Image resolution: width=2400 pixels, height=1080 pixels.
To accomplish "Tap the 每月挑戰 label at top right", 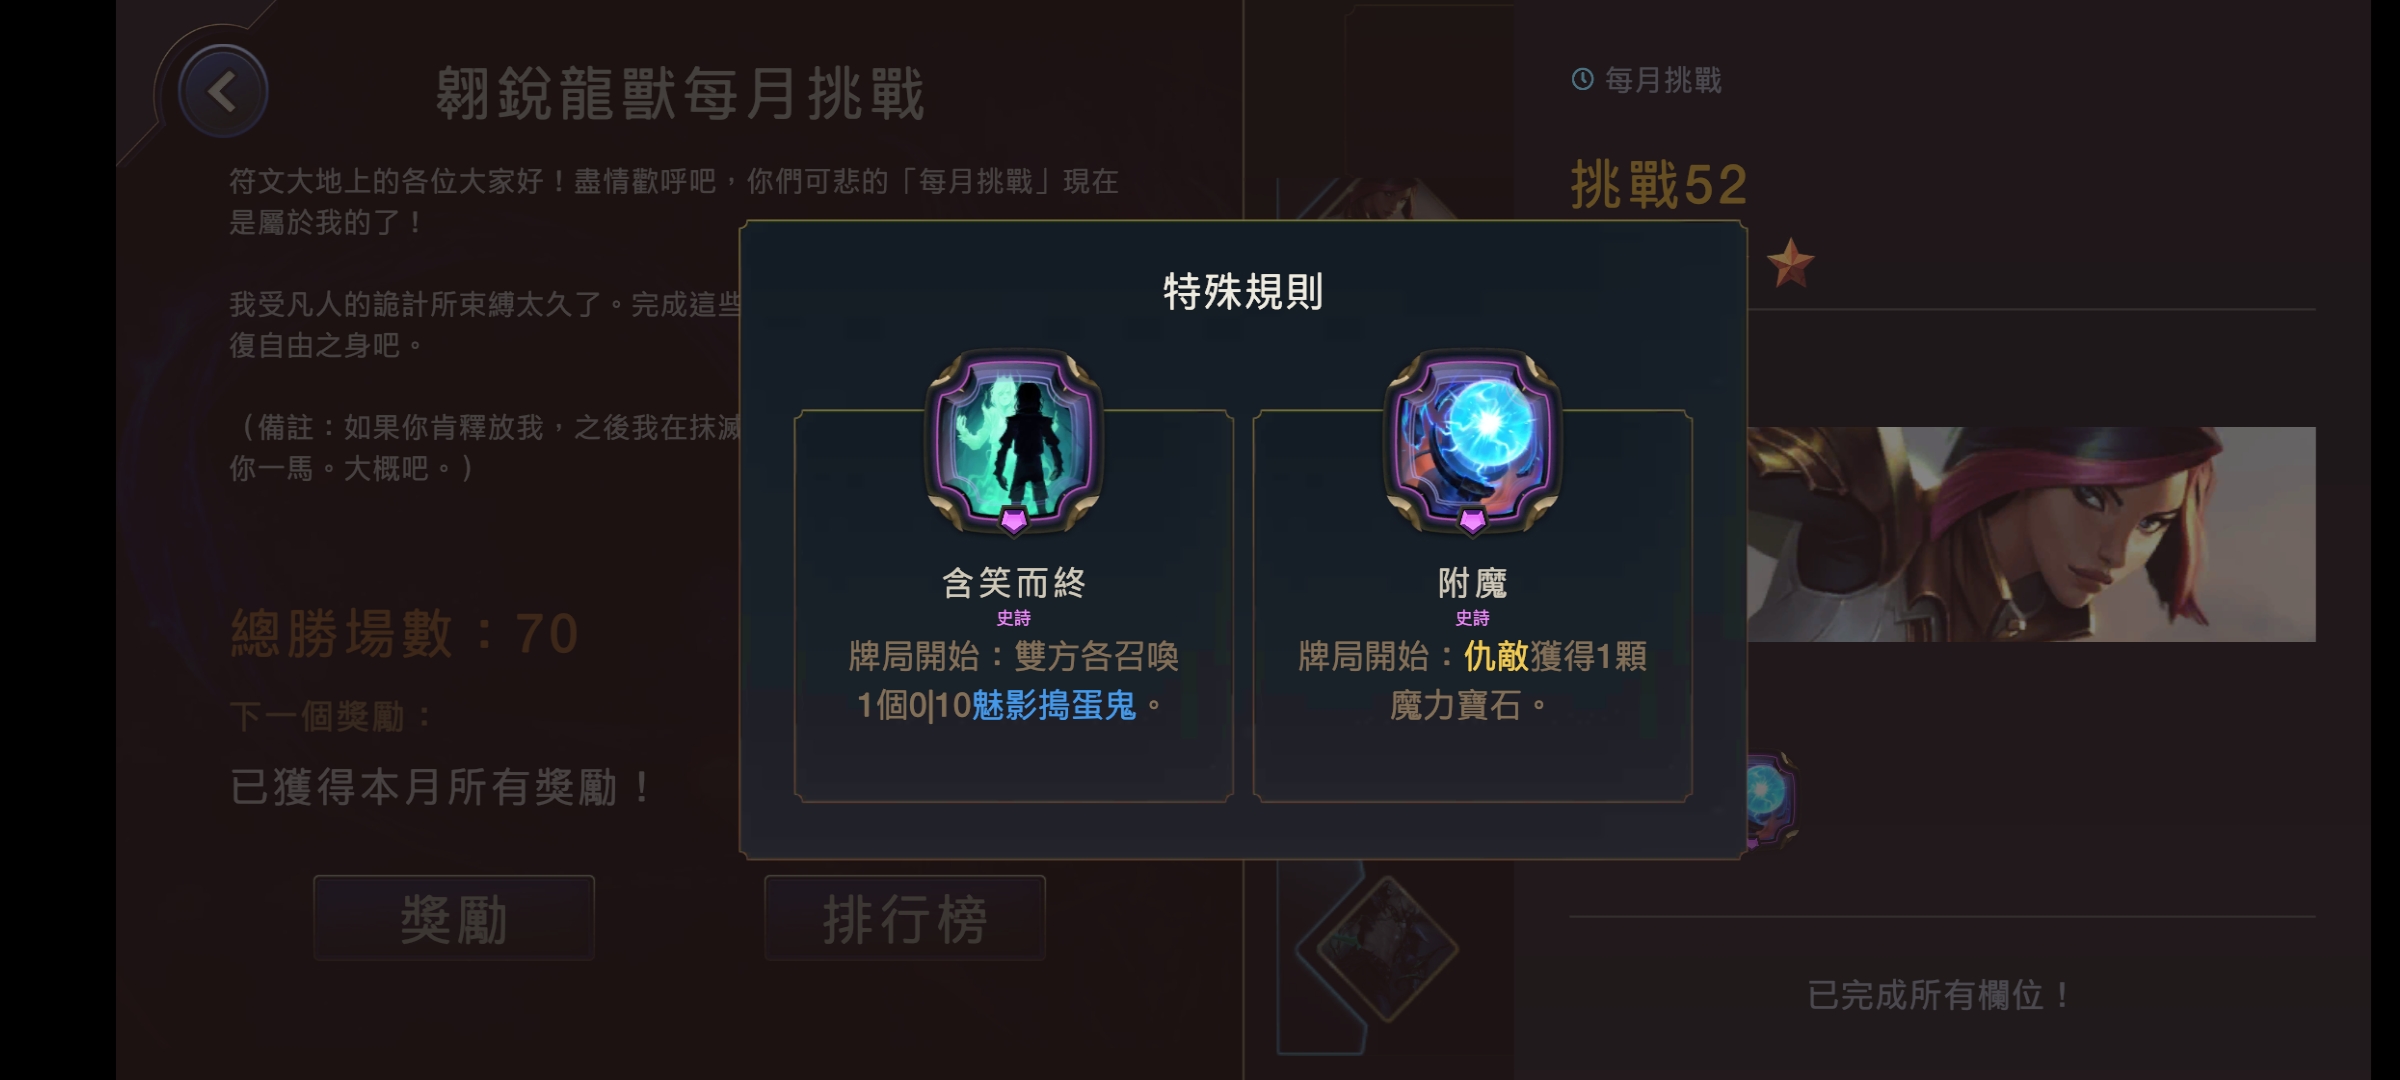I will (1663, 80).
